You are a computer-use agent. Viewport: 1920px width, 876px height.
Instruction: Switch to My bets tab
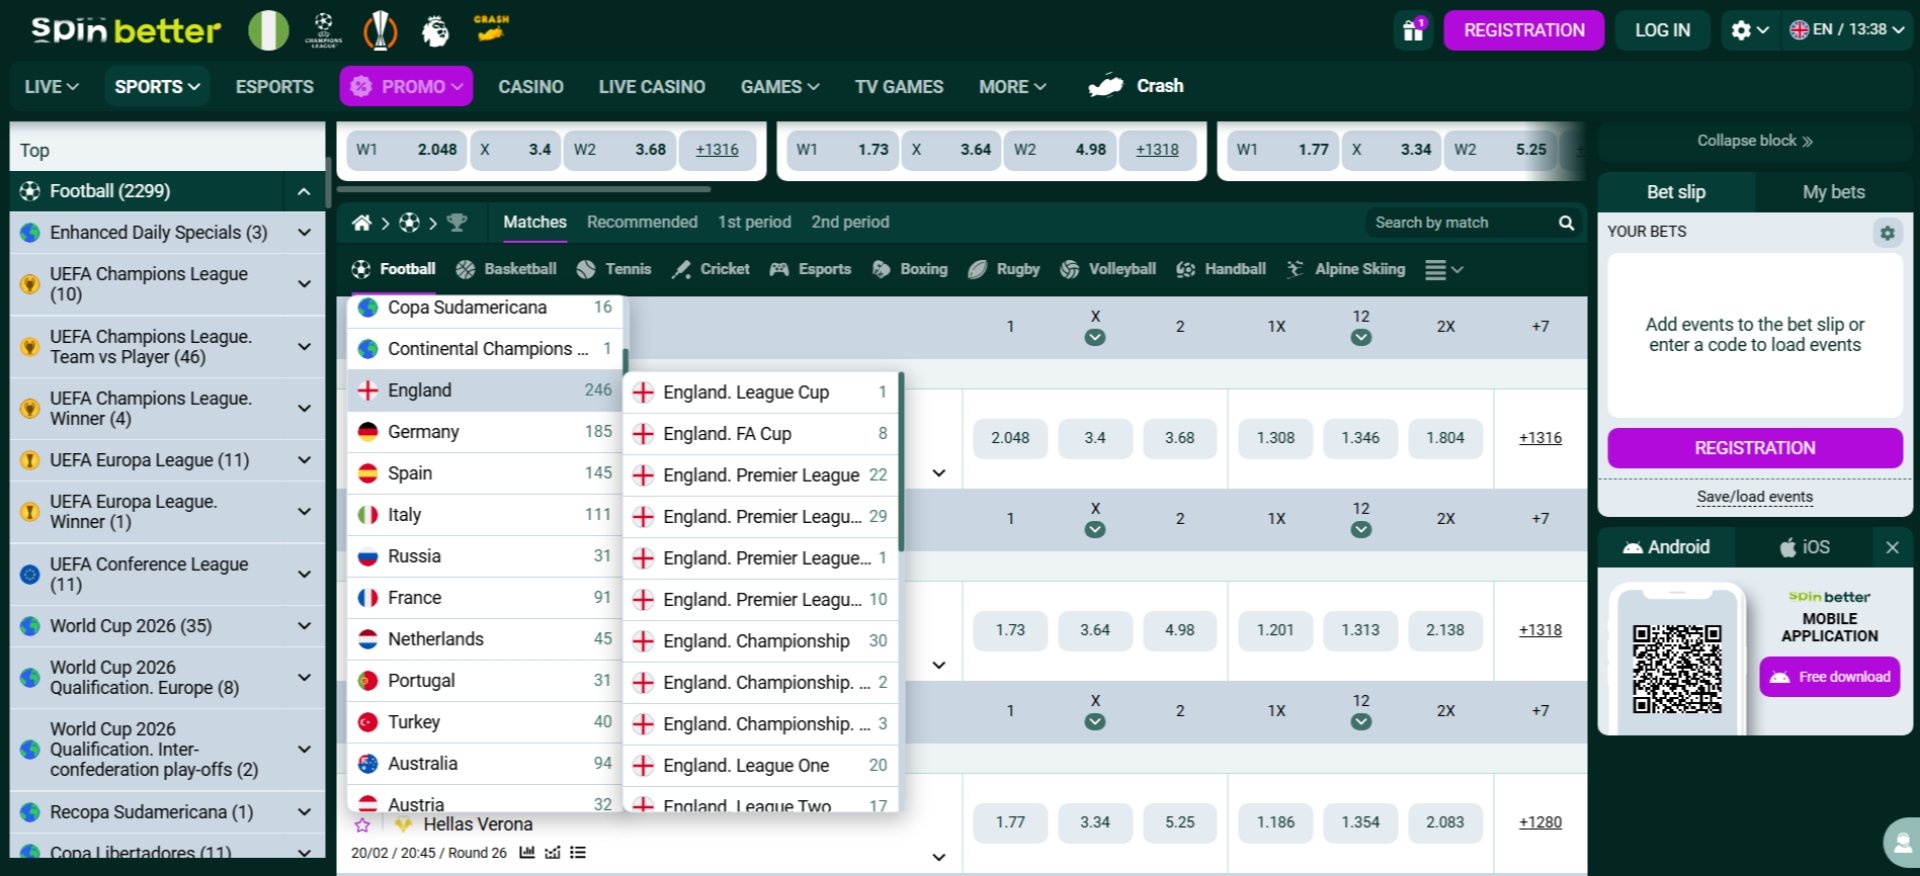(1833, 192)
